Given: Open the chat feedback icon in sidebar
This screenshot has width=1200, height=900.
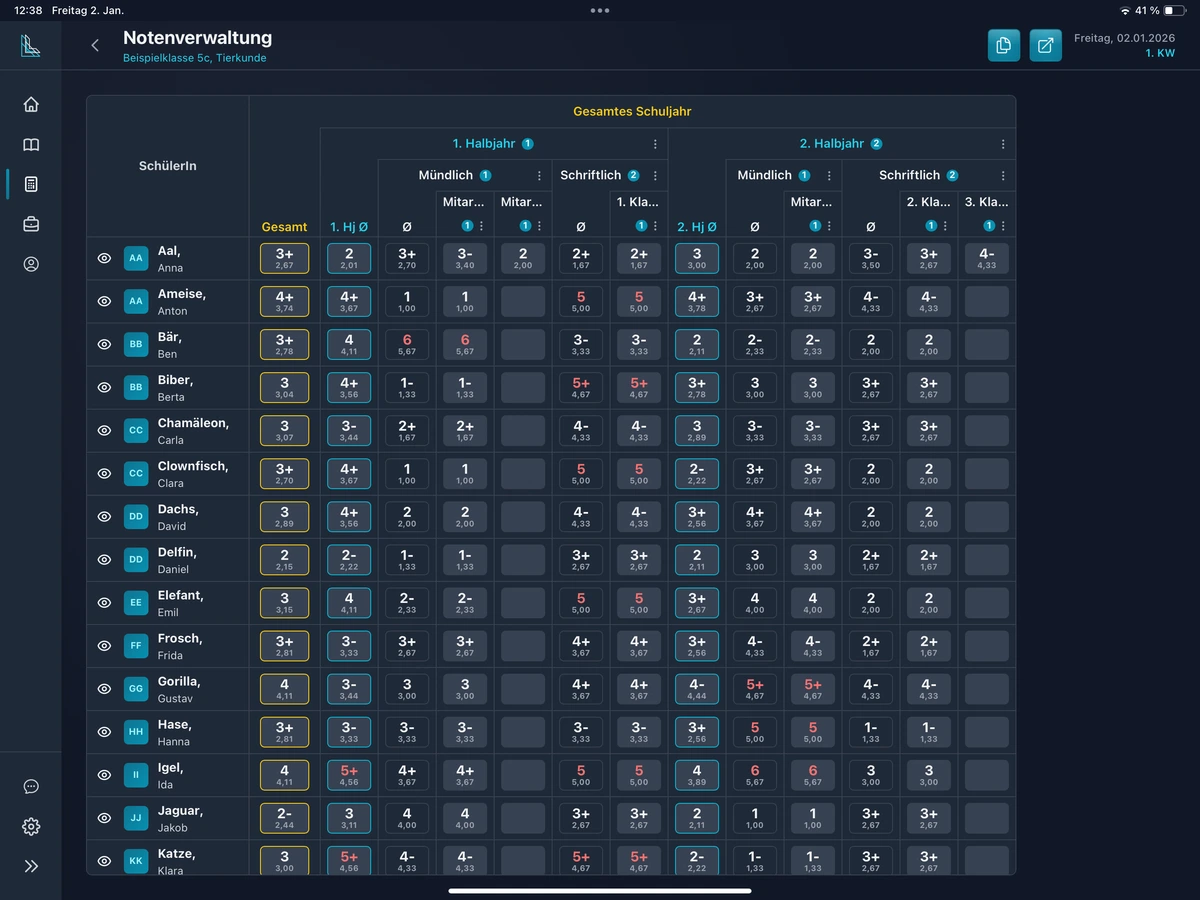Looking at the screenshot, I should [x=31, y=786].
